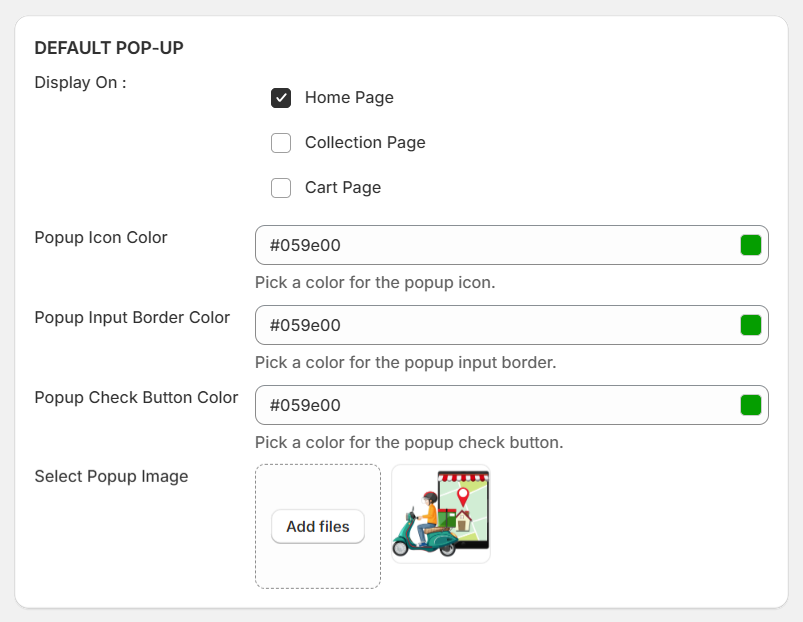Enable the Collection Page checkbox

[281, 143]
